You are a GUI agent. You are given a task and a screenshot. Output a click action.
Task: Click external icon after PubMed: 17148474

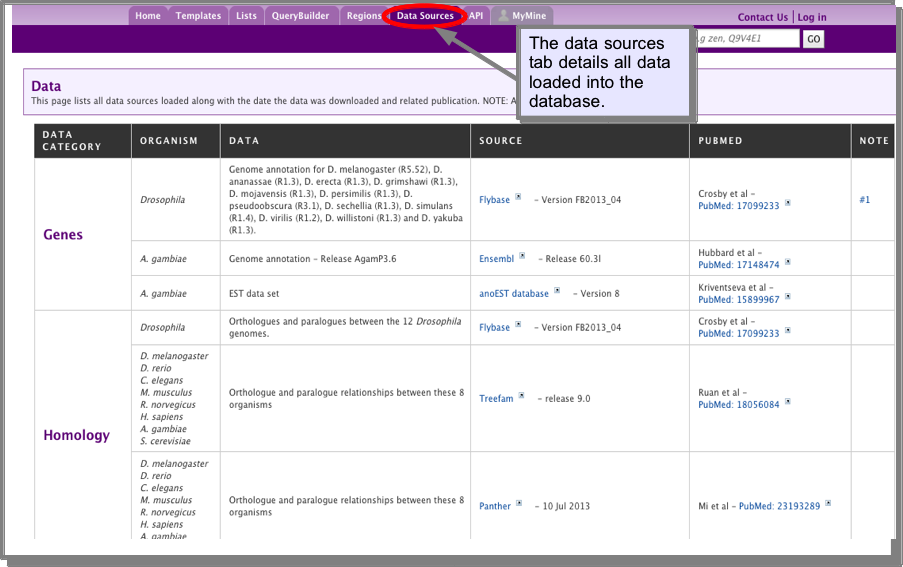[788, 262]
